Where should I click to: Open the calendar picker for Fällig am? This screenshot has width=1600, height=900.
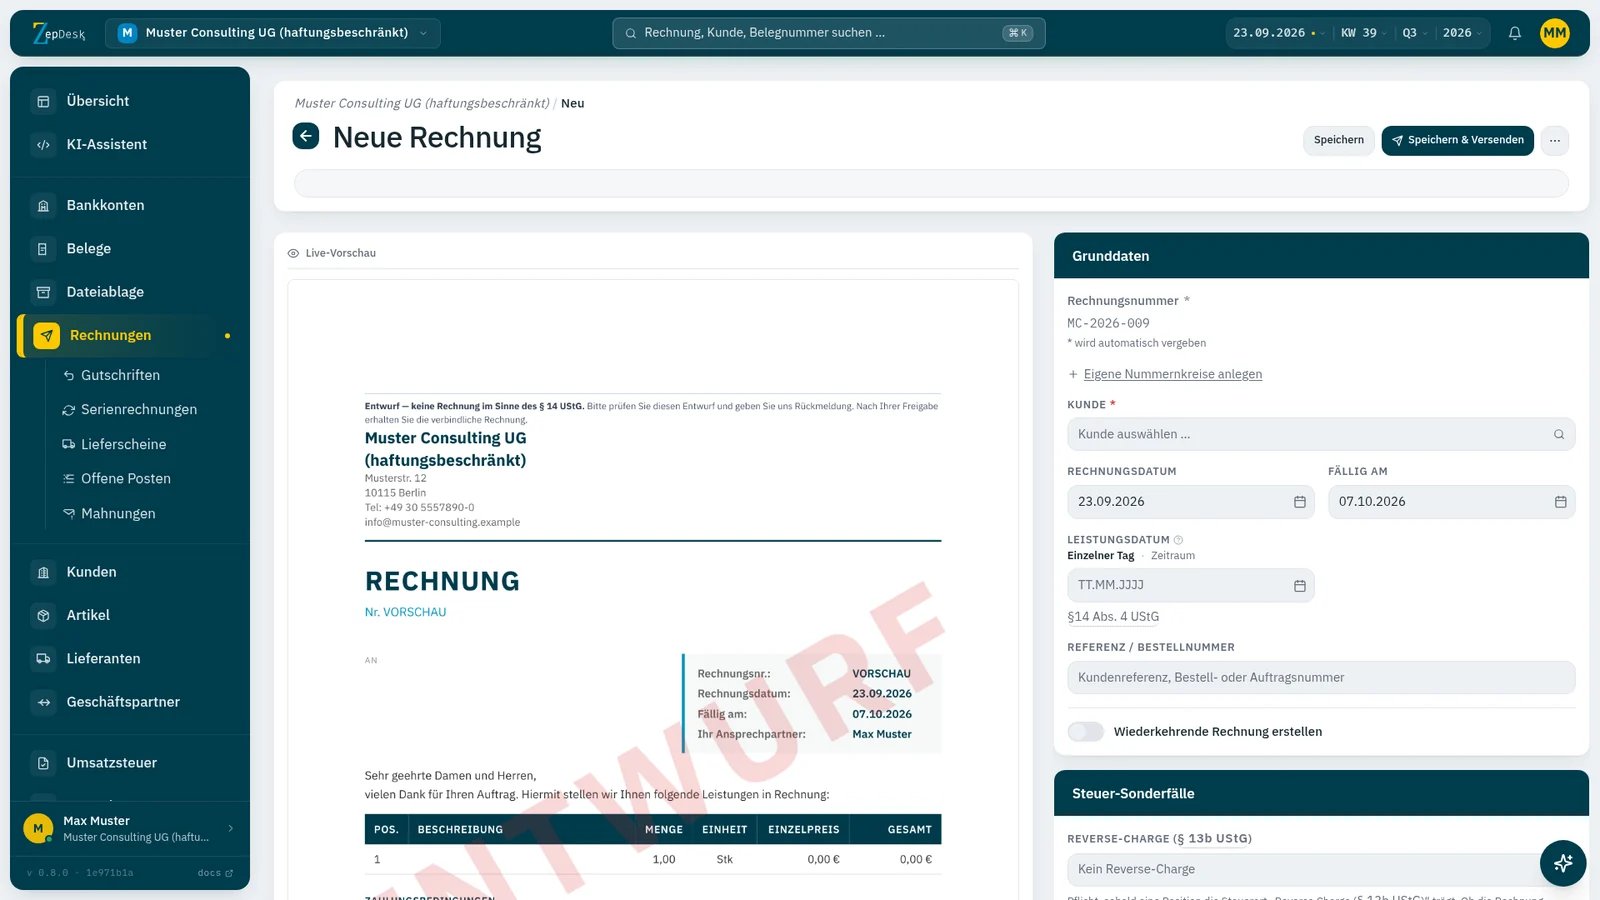click(1561, 502)
